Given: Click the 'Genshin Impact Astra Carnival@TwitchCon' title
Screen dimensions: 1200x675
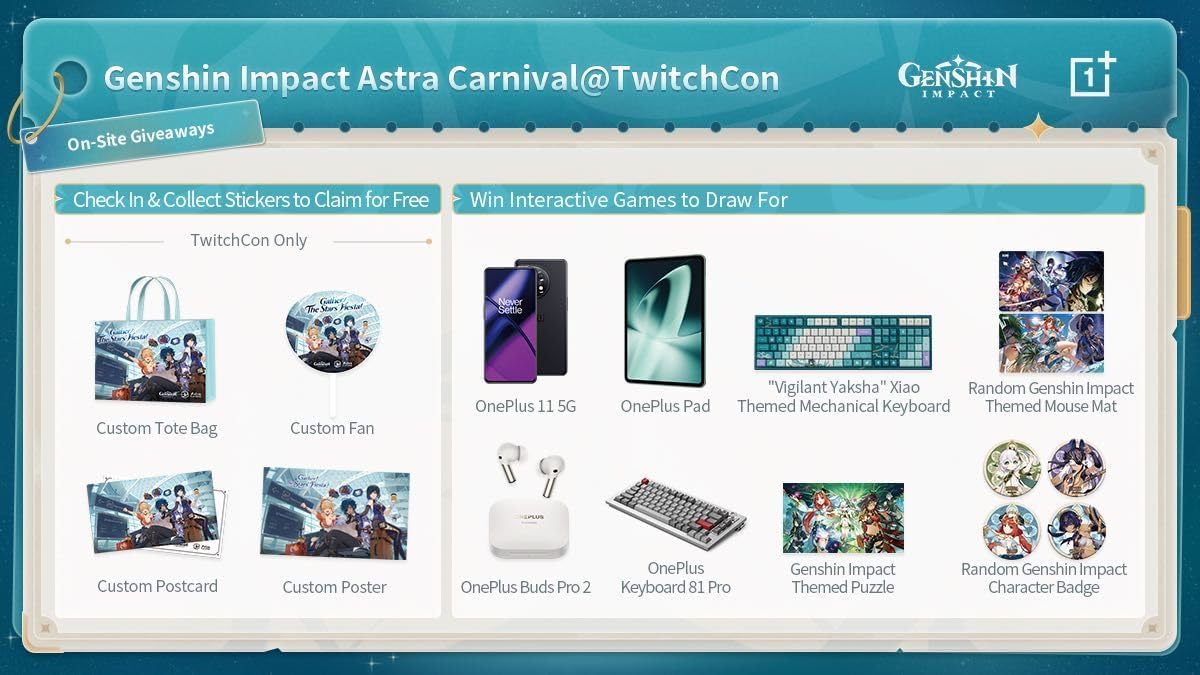Looking at the screenshot, I should pos(441,78).
